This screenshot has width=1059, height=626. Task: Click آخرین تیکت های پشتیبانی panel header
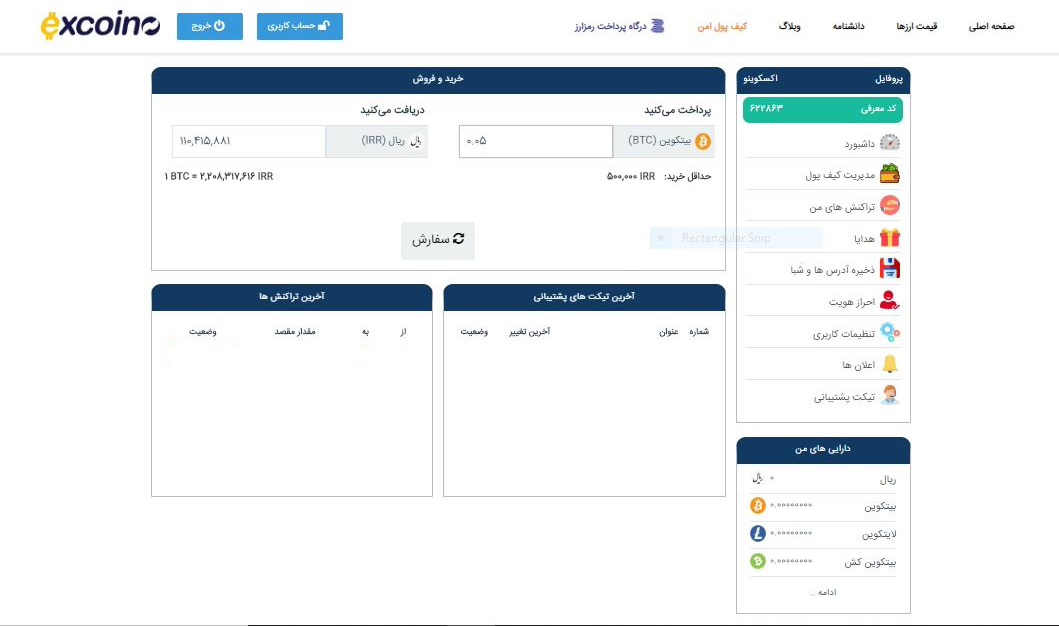[584, 296]
